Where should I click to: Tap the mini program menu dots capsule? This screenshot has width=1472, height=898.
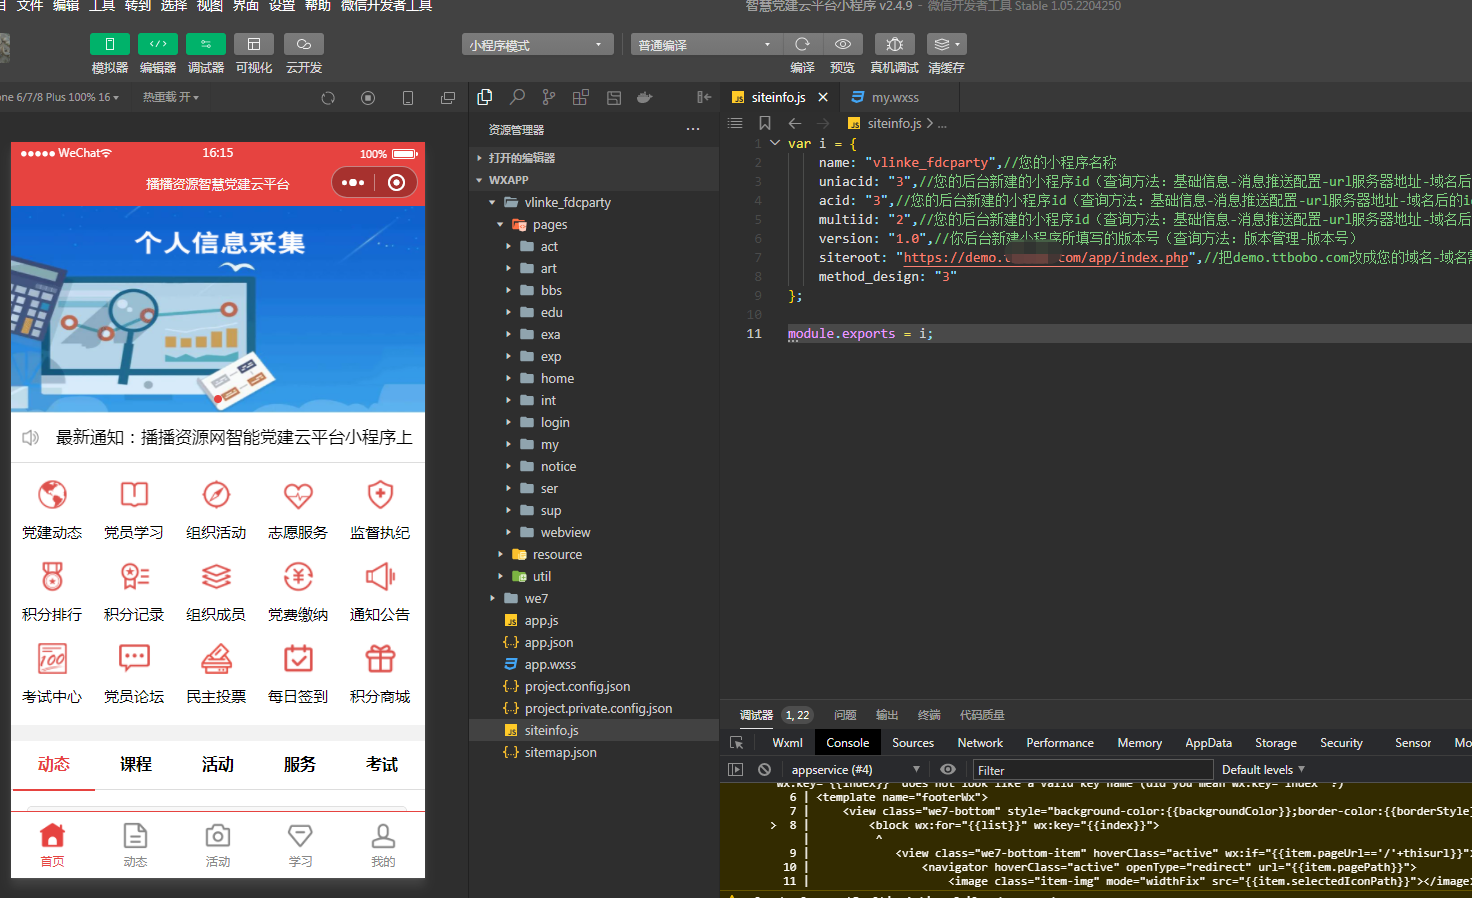coord(353,183)
